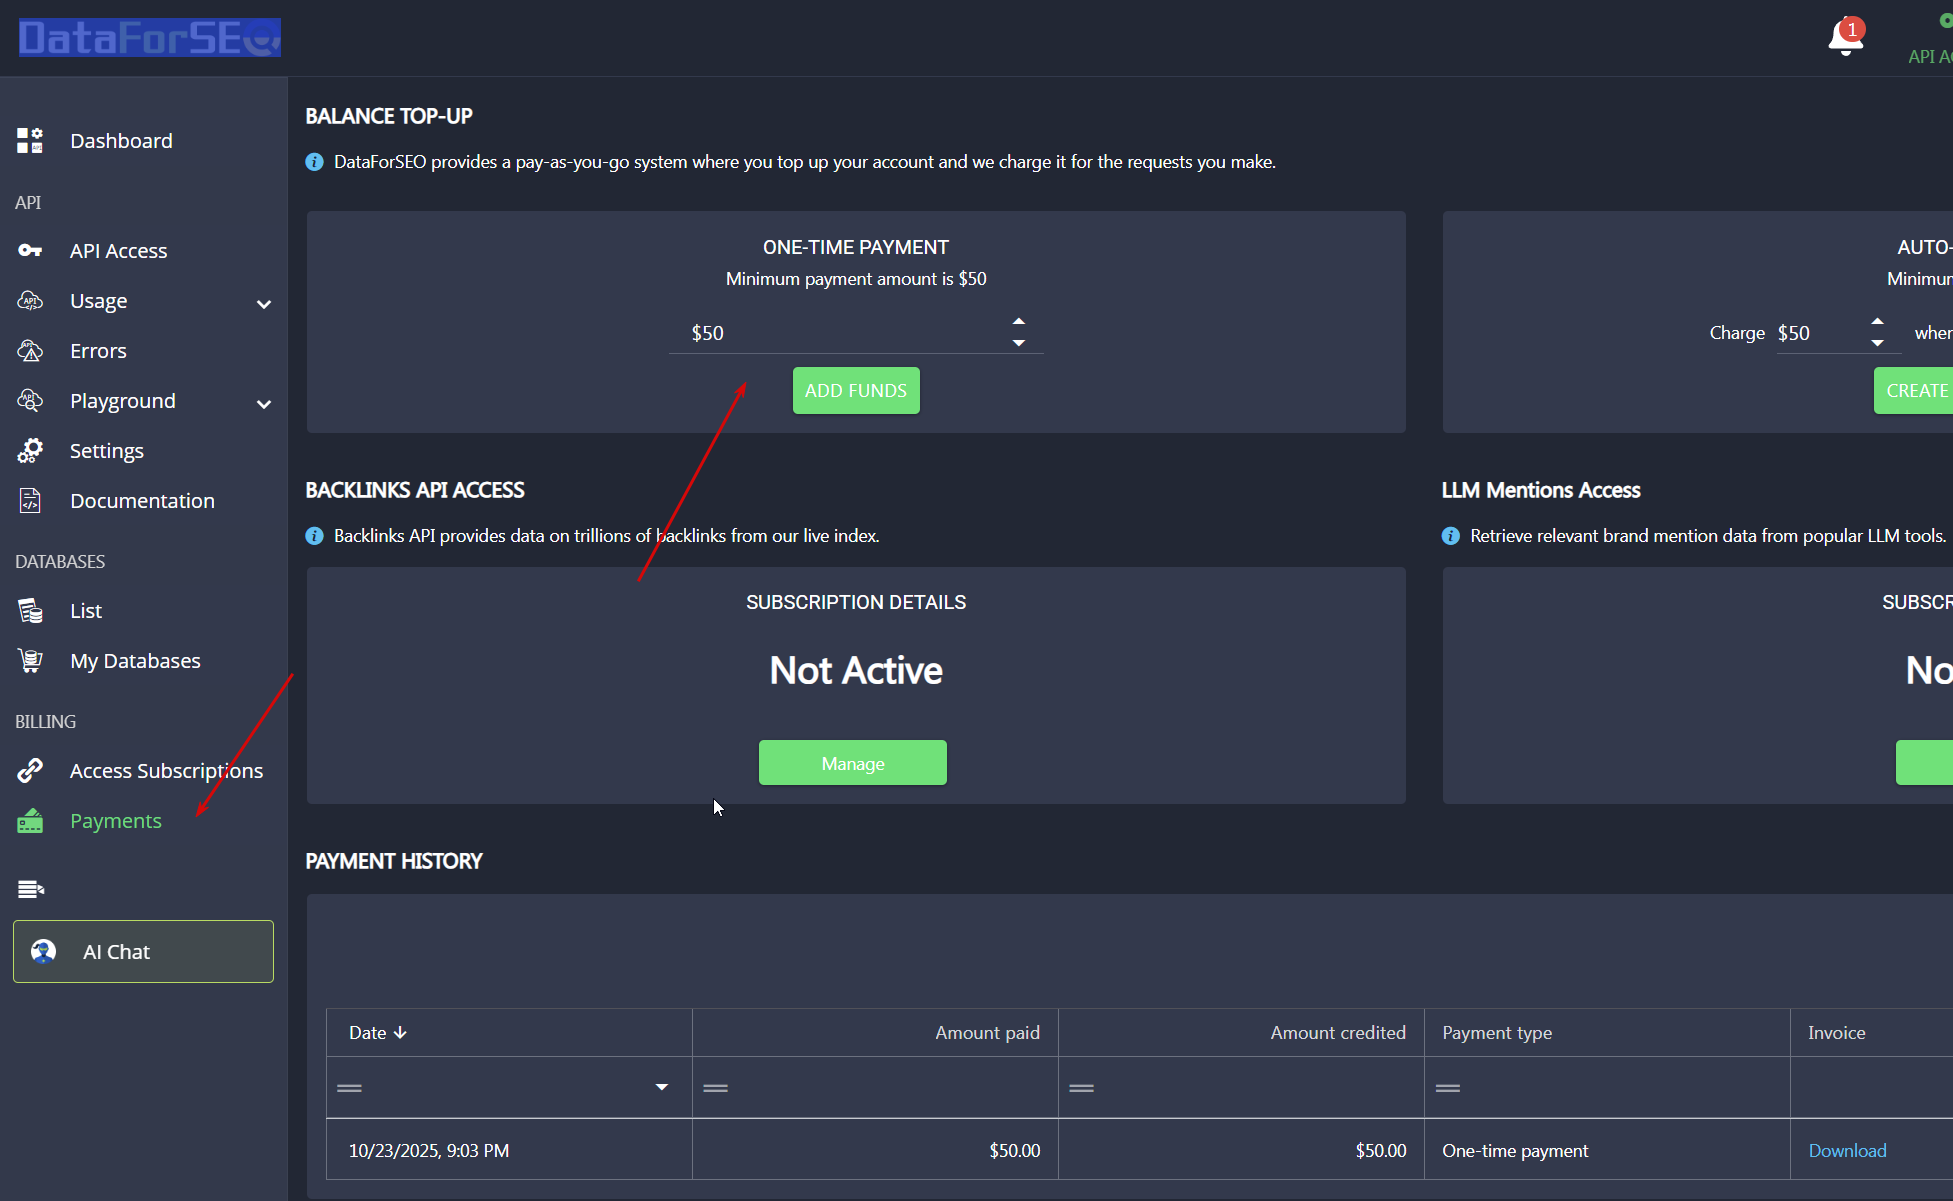Click the Dashboard grid icon
The image size is (1953, 1201).
coord(30,141)
